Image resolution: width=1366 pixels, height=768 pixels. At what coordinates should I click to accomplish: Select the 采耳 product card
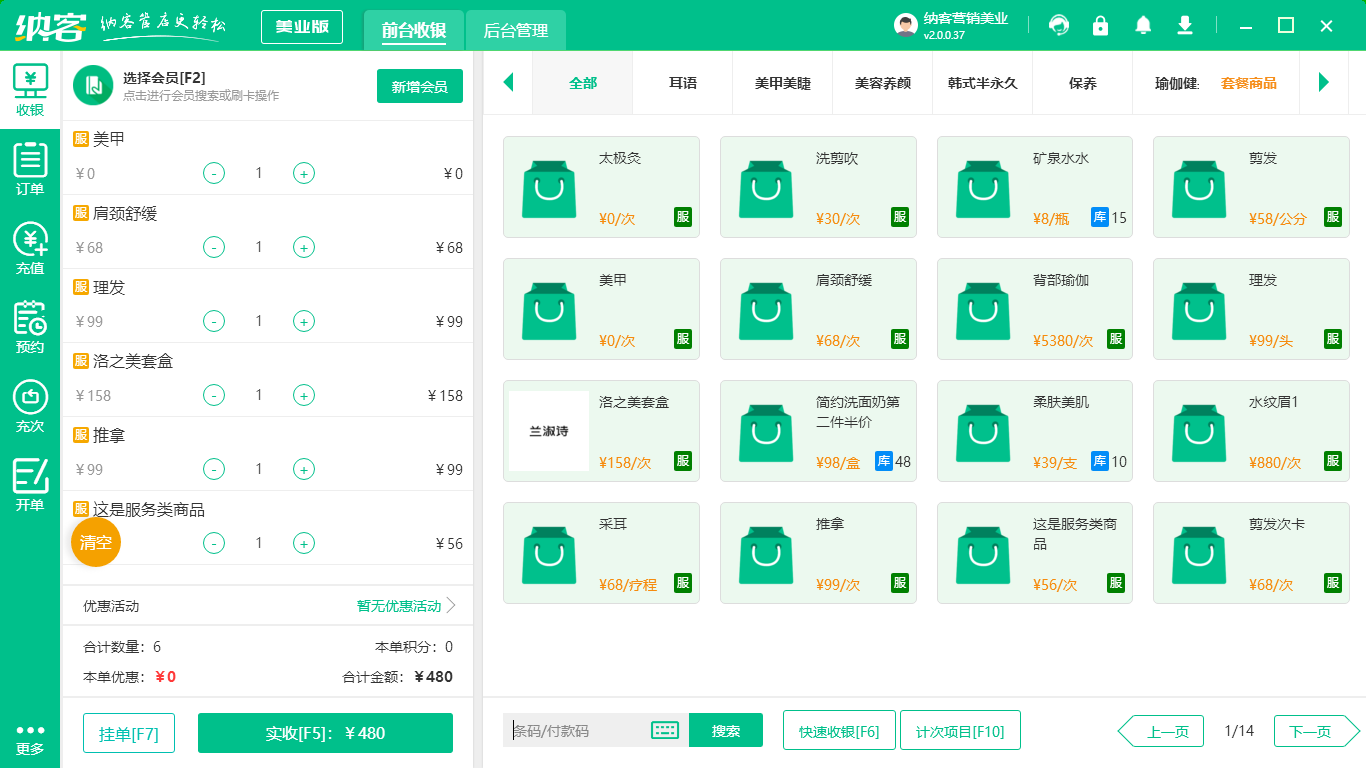pos(601,553)
